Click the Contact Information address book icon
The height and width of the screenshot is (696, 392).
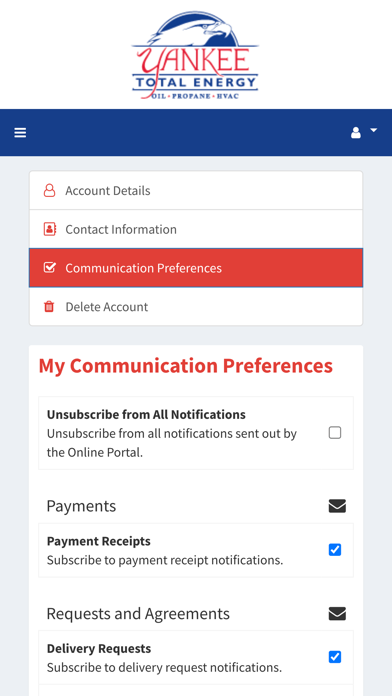pos(49,229)
